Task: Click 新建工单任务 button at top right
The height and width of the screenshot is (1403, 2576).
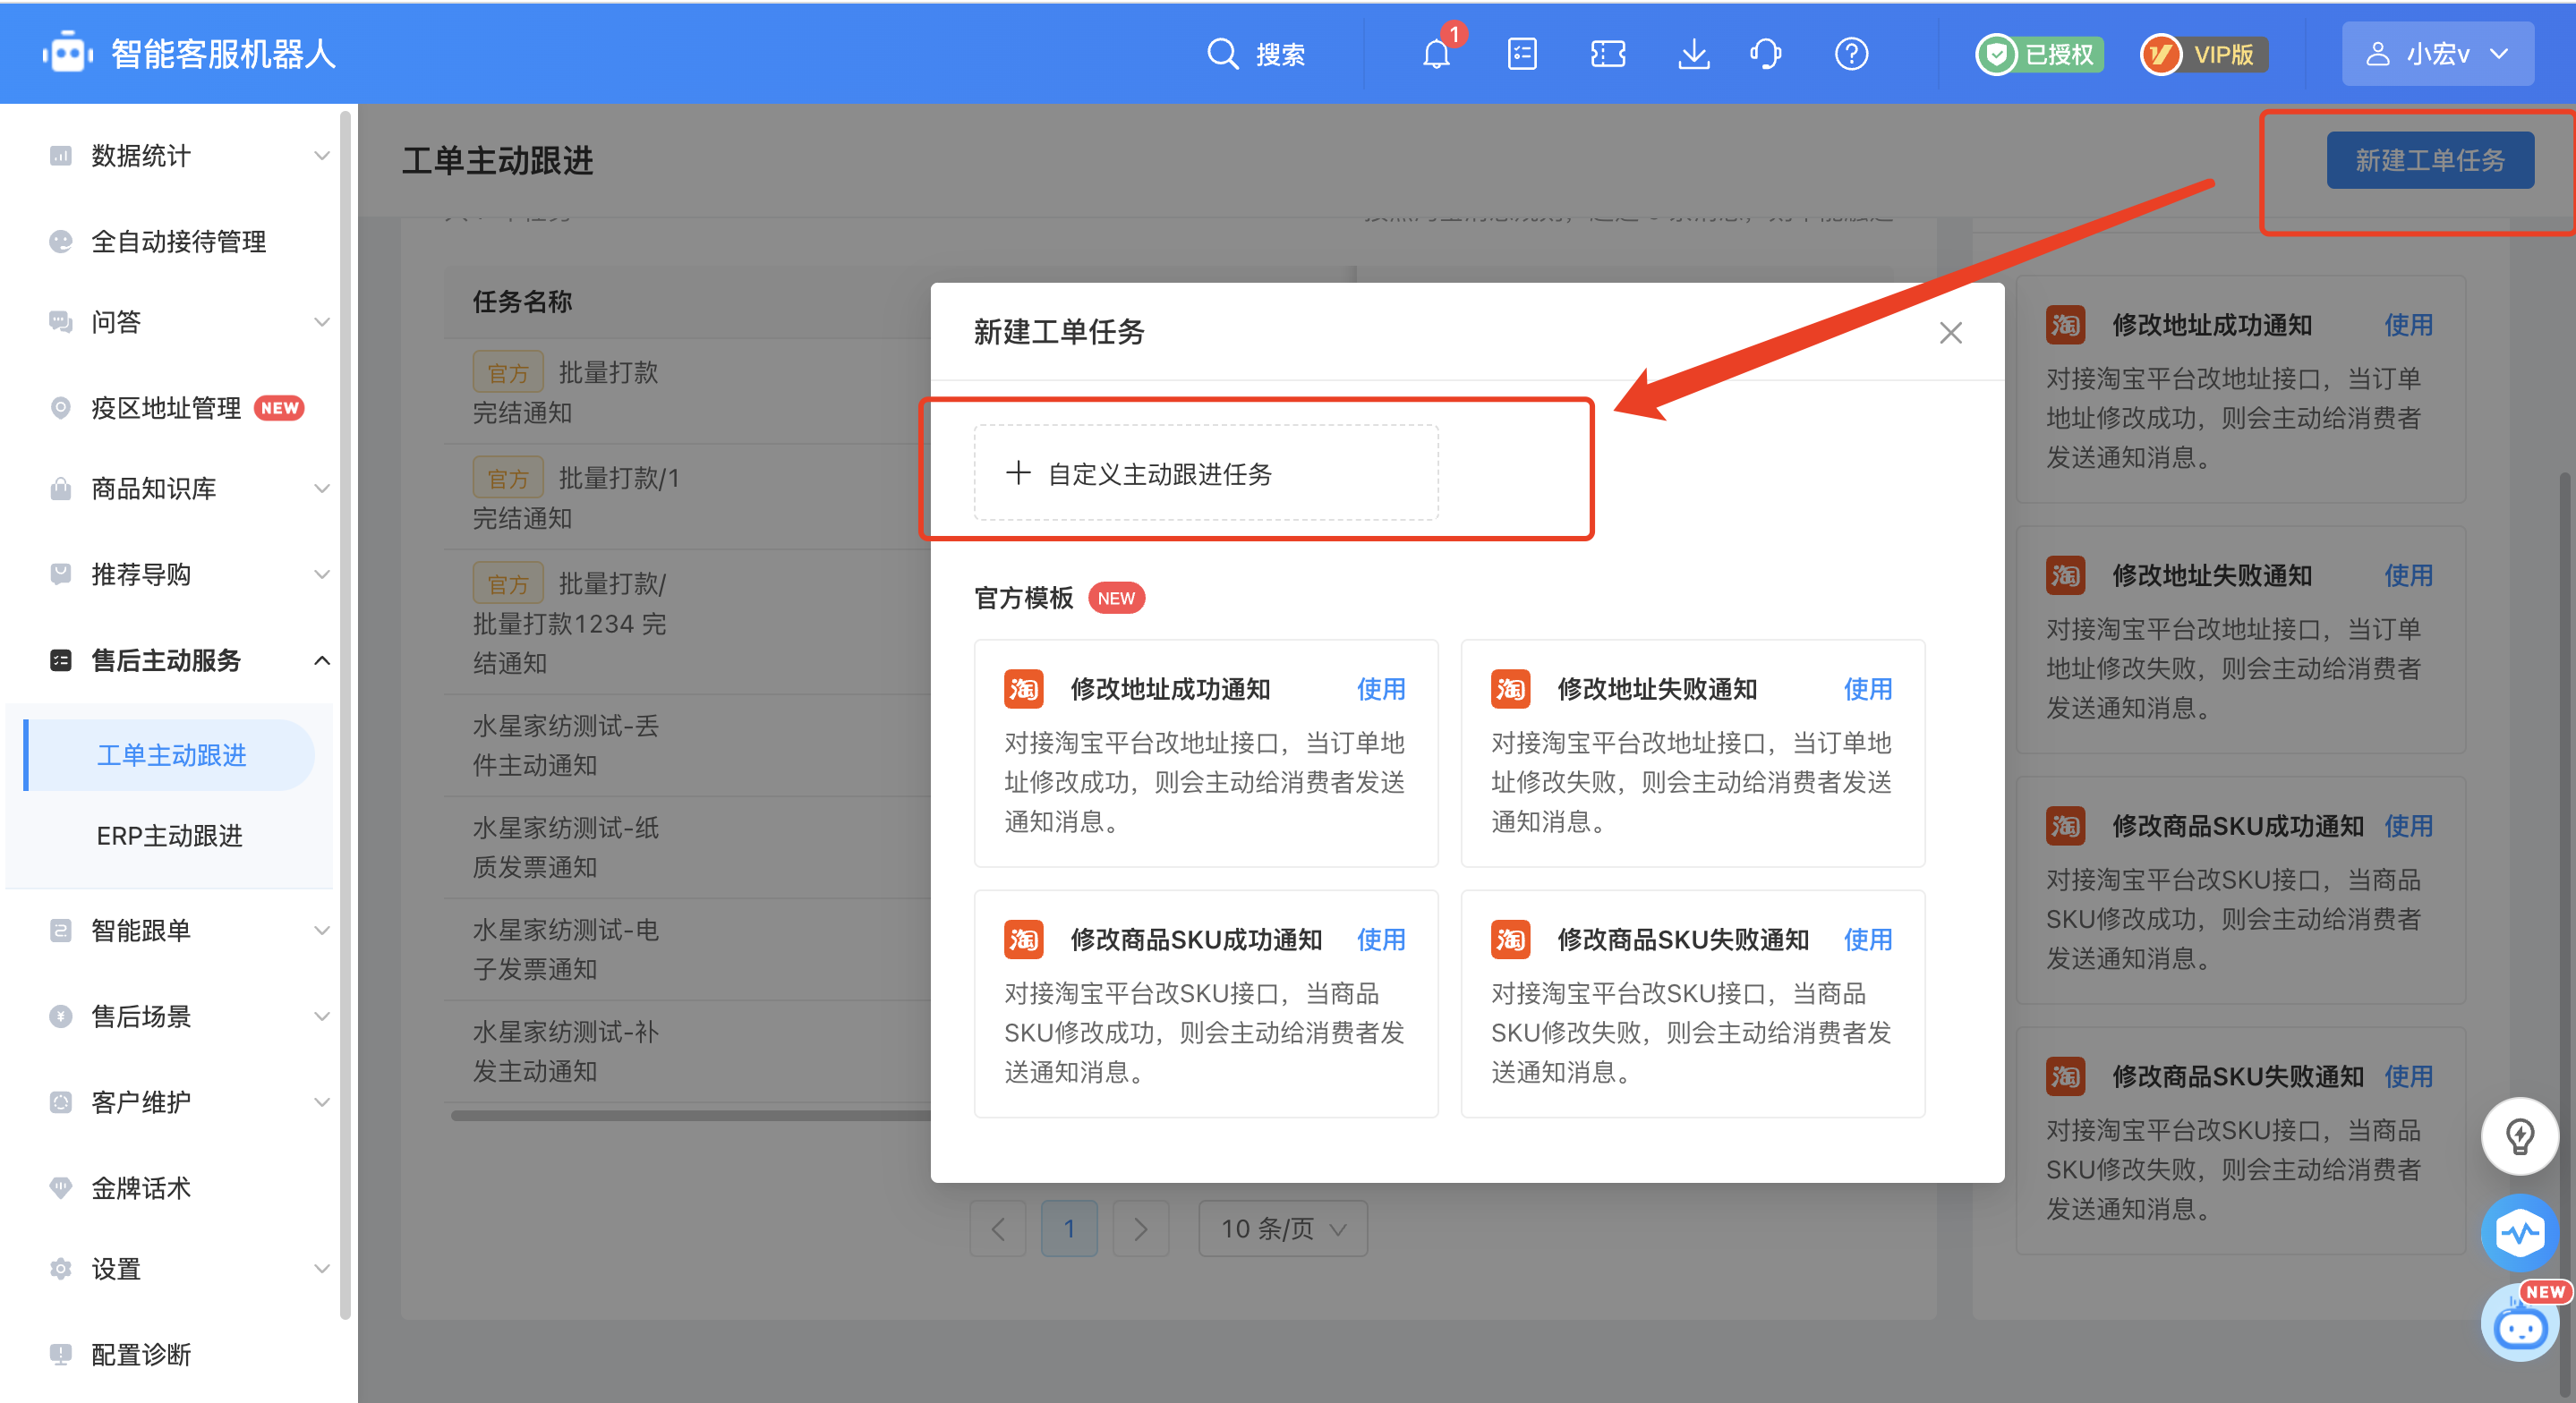Action: [2430, 160]
